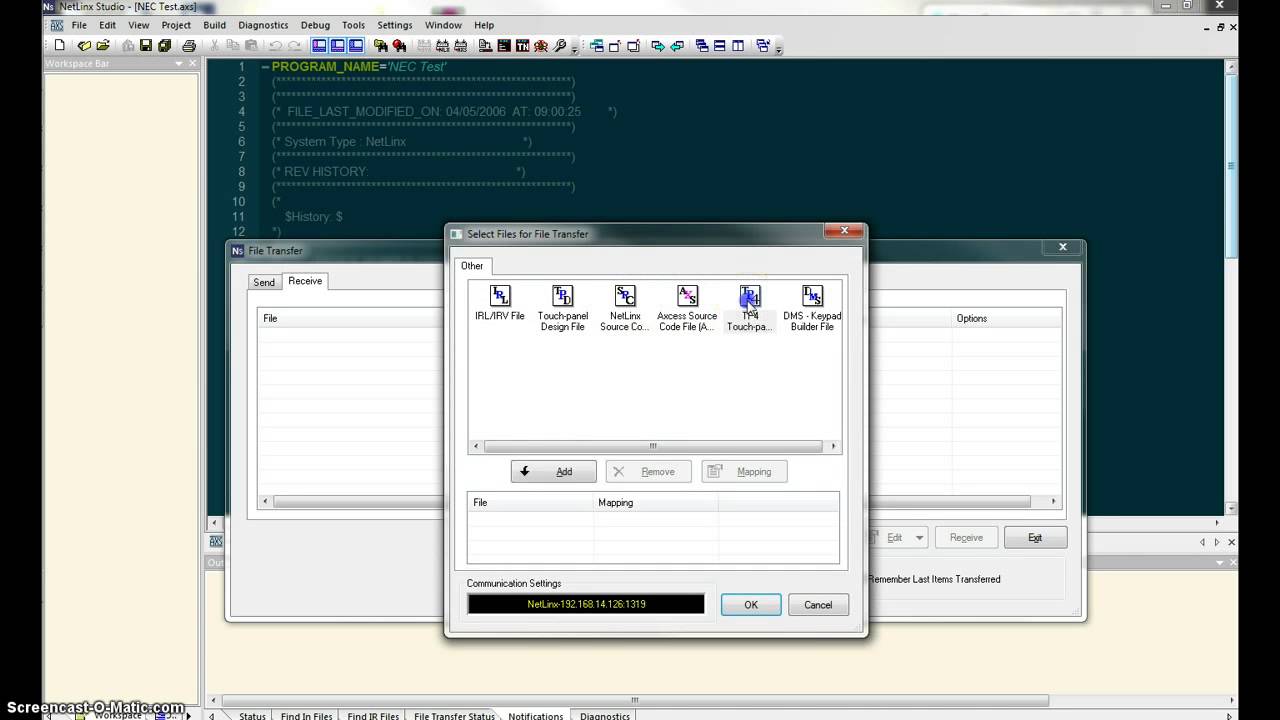Click Exit in File Transfer window
1280x720 pixels.
pyautogui.click(x=1035, y=538)
